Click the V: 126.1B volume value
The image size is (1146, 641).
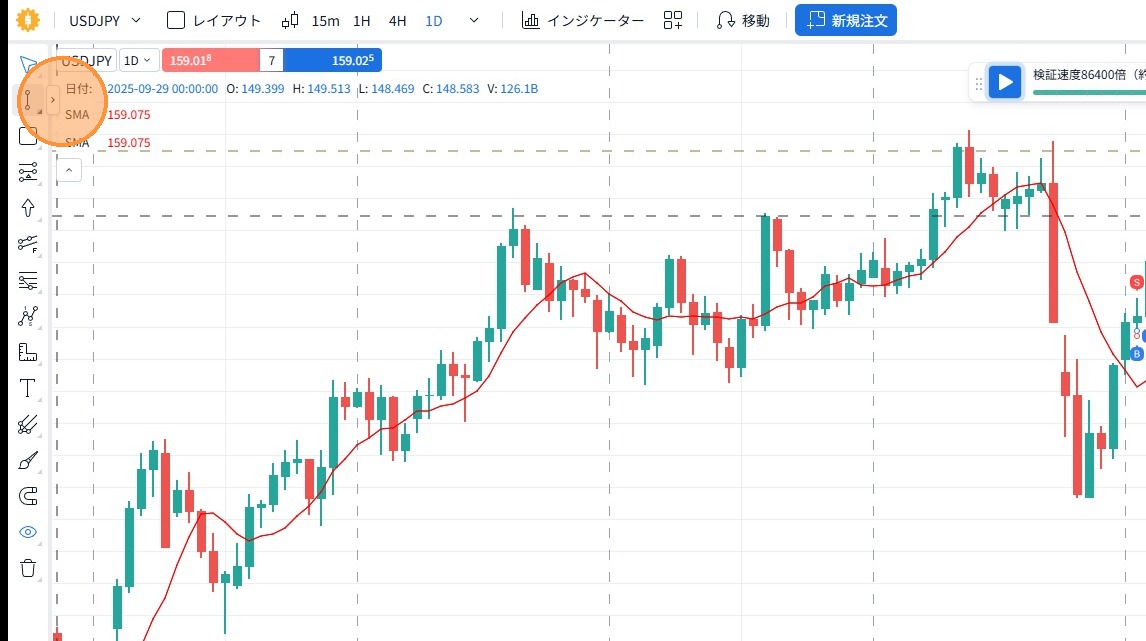(x=512, y=88)
